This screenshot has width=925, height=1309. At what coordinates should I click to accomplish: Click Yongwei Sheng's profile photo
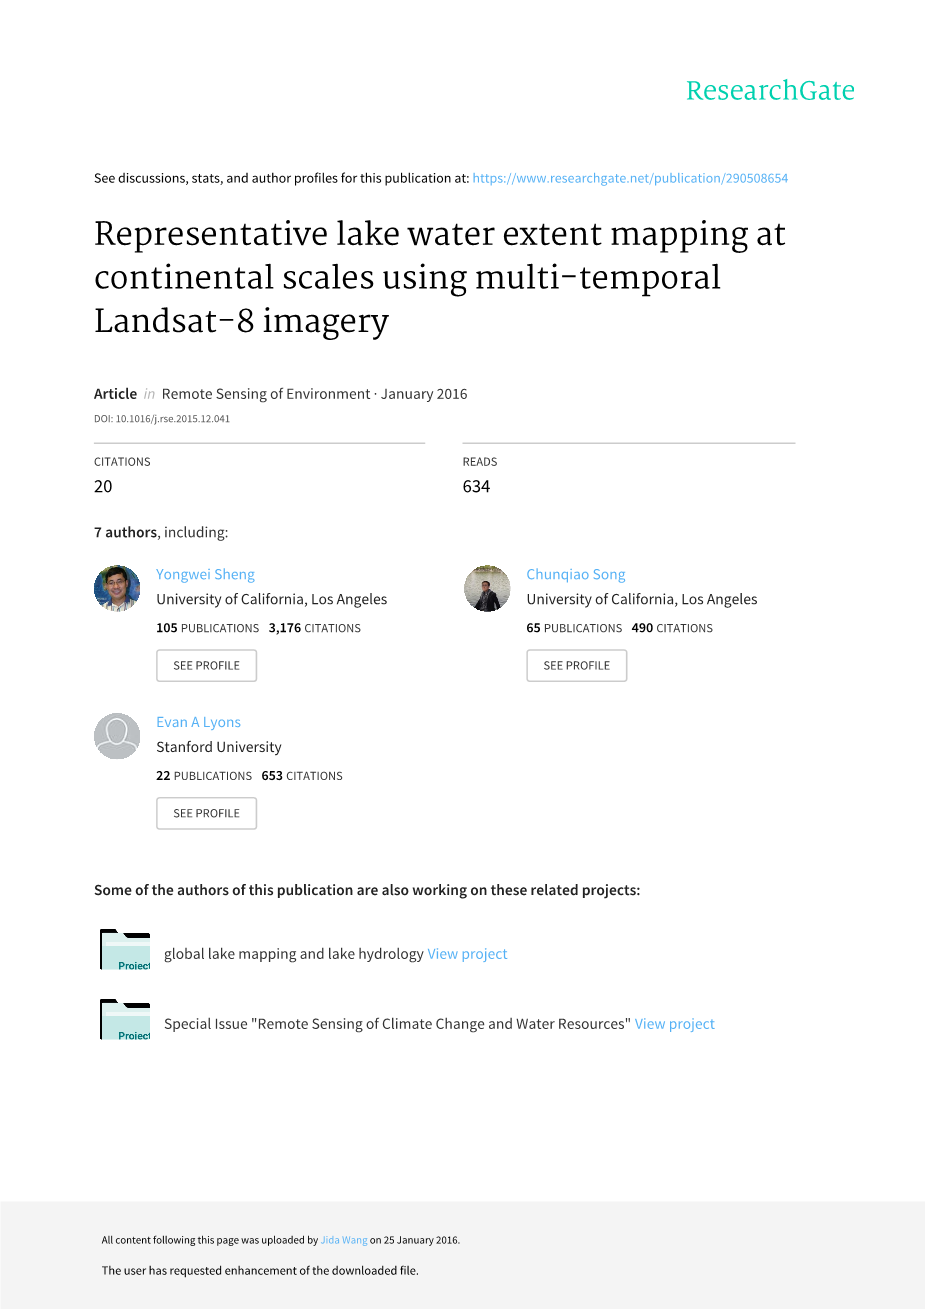(117, 588)
